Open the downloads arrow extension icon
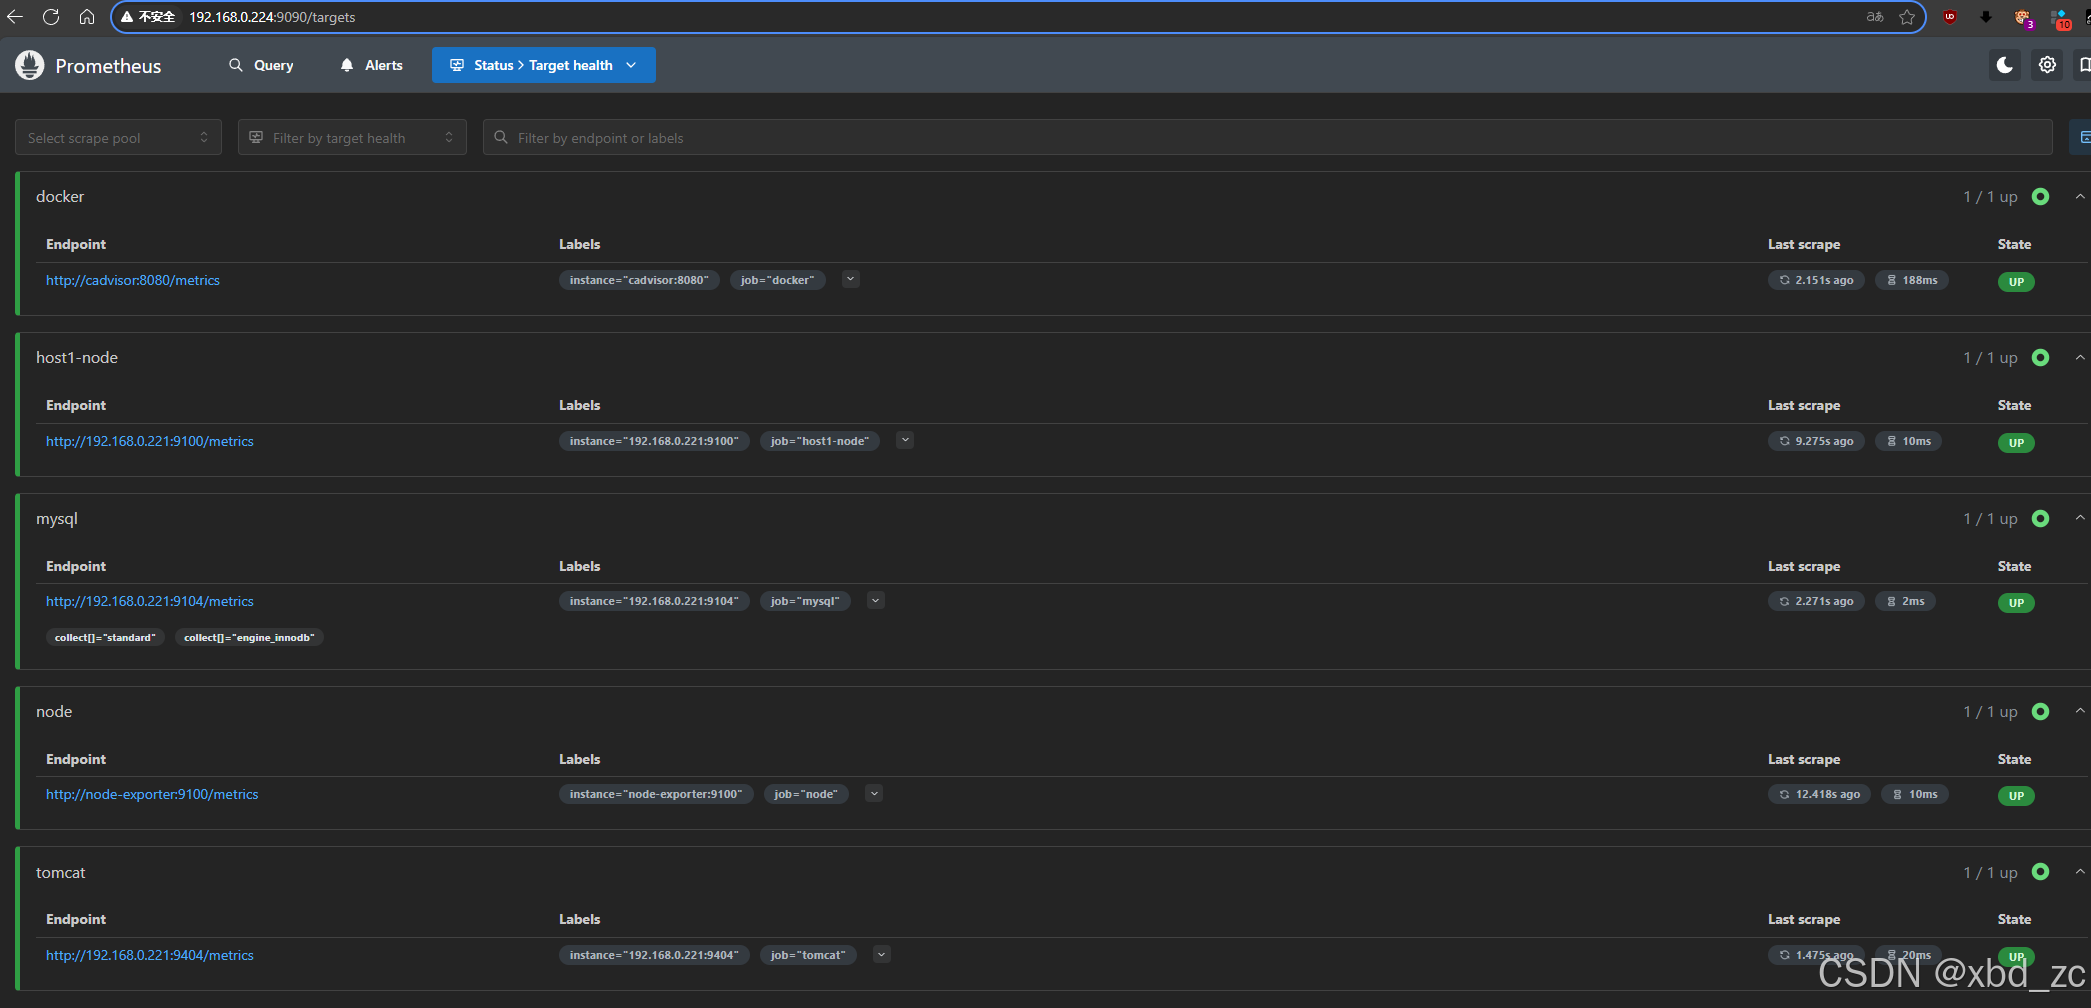This screenshot has height=1008, width=2091. [x=1986, y=17]
